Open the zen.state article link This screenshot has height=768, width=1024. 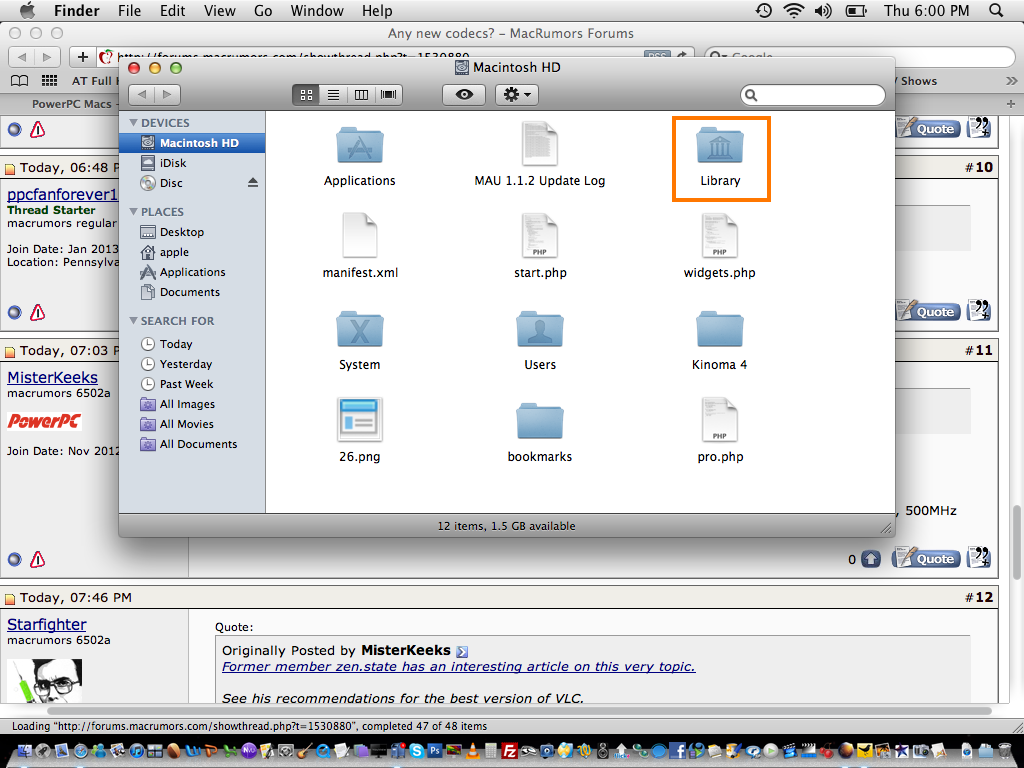(x=458, y=667)
